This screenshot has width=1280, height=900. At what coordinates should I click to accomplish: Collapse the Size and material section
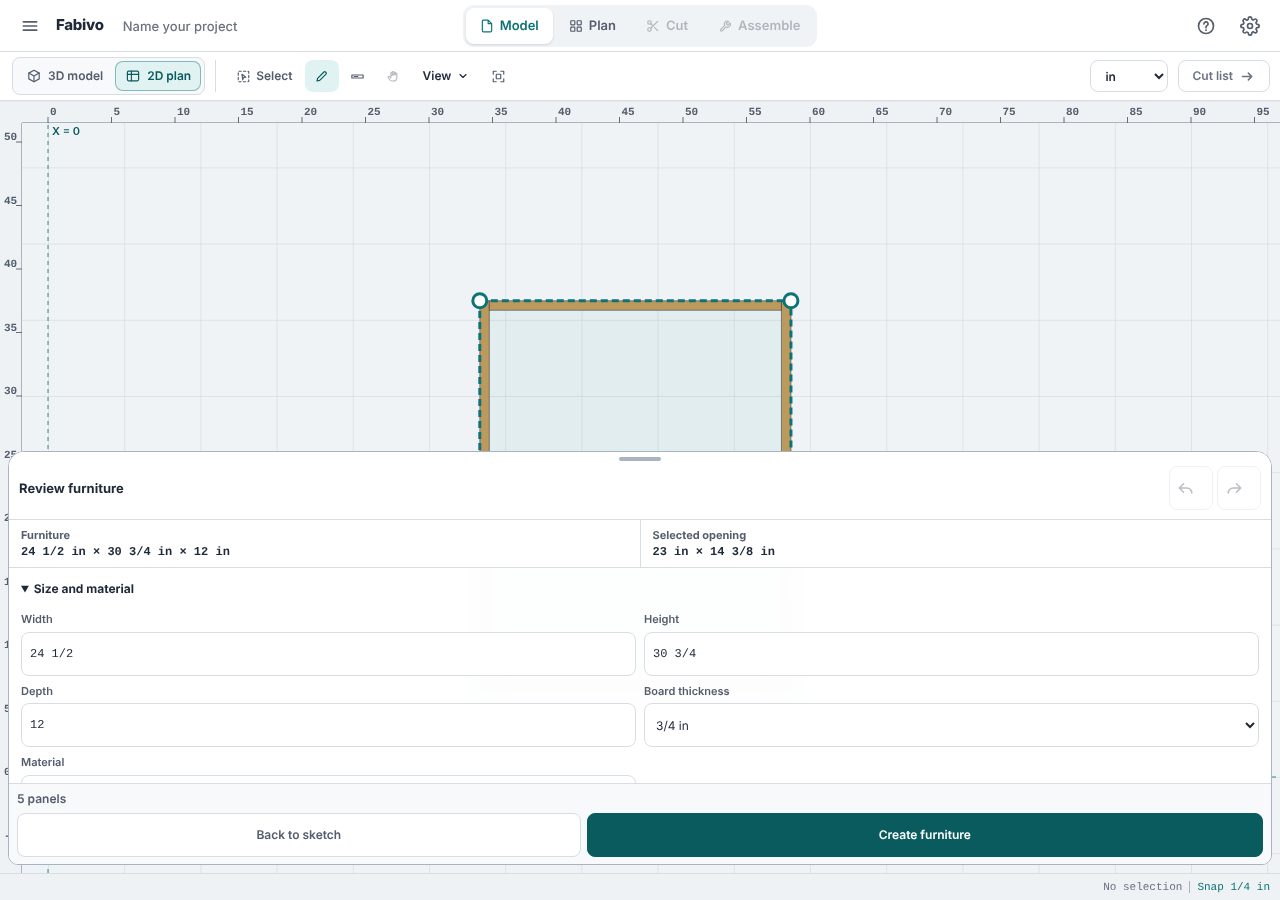pos(77,589)
